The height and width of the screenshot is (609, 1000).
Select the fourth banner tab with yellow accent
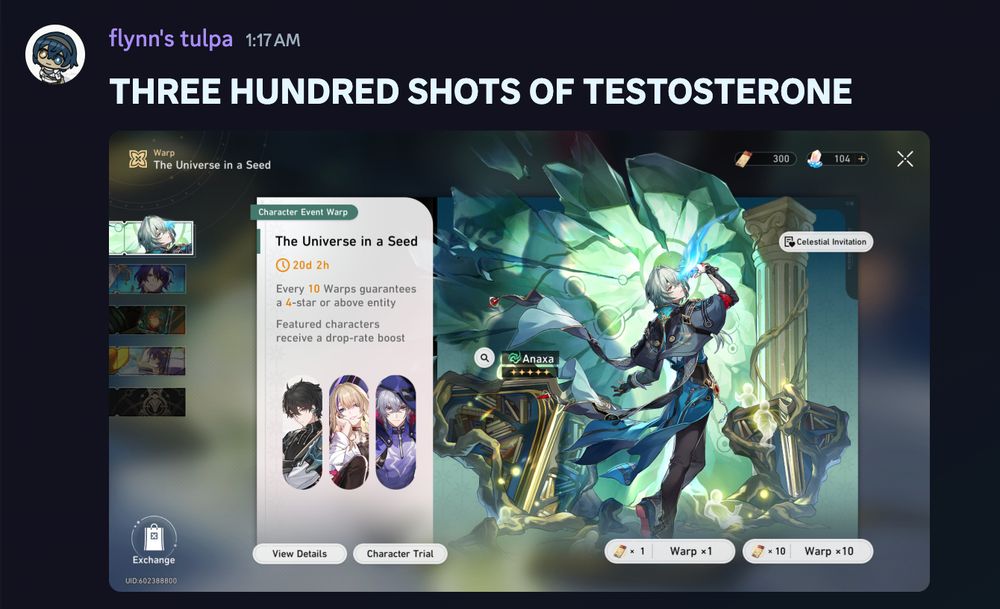[147, 361]
